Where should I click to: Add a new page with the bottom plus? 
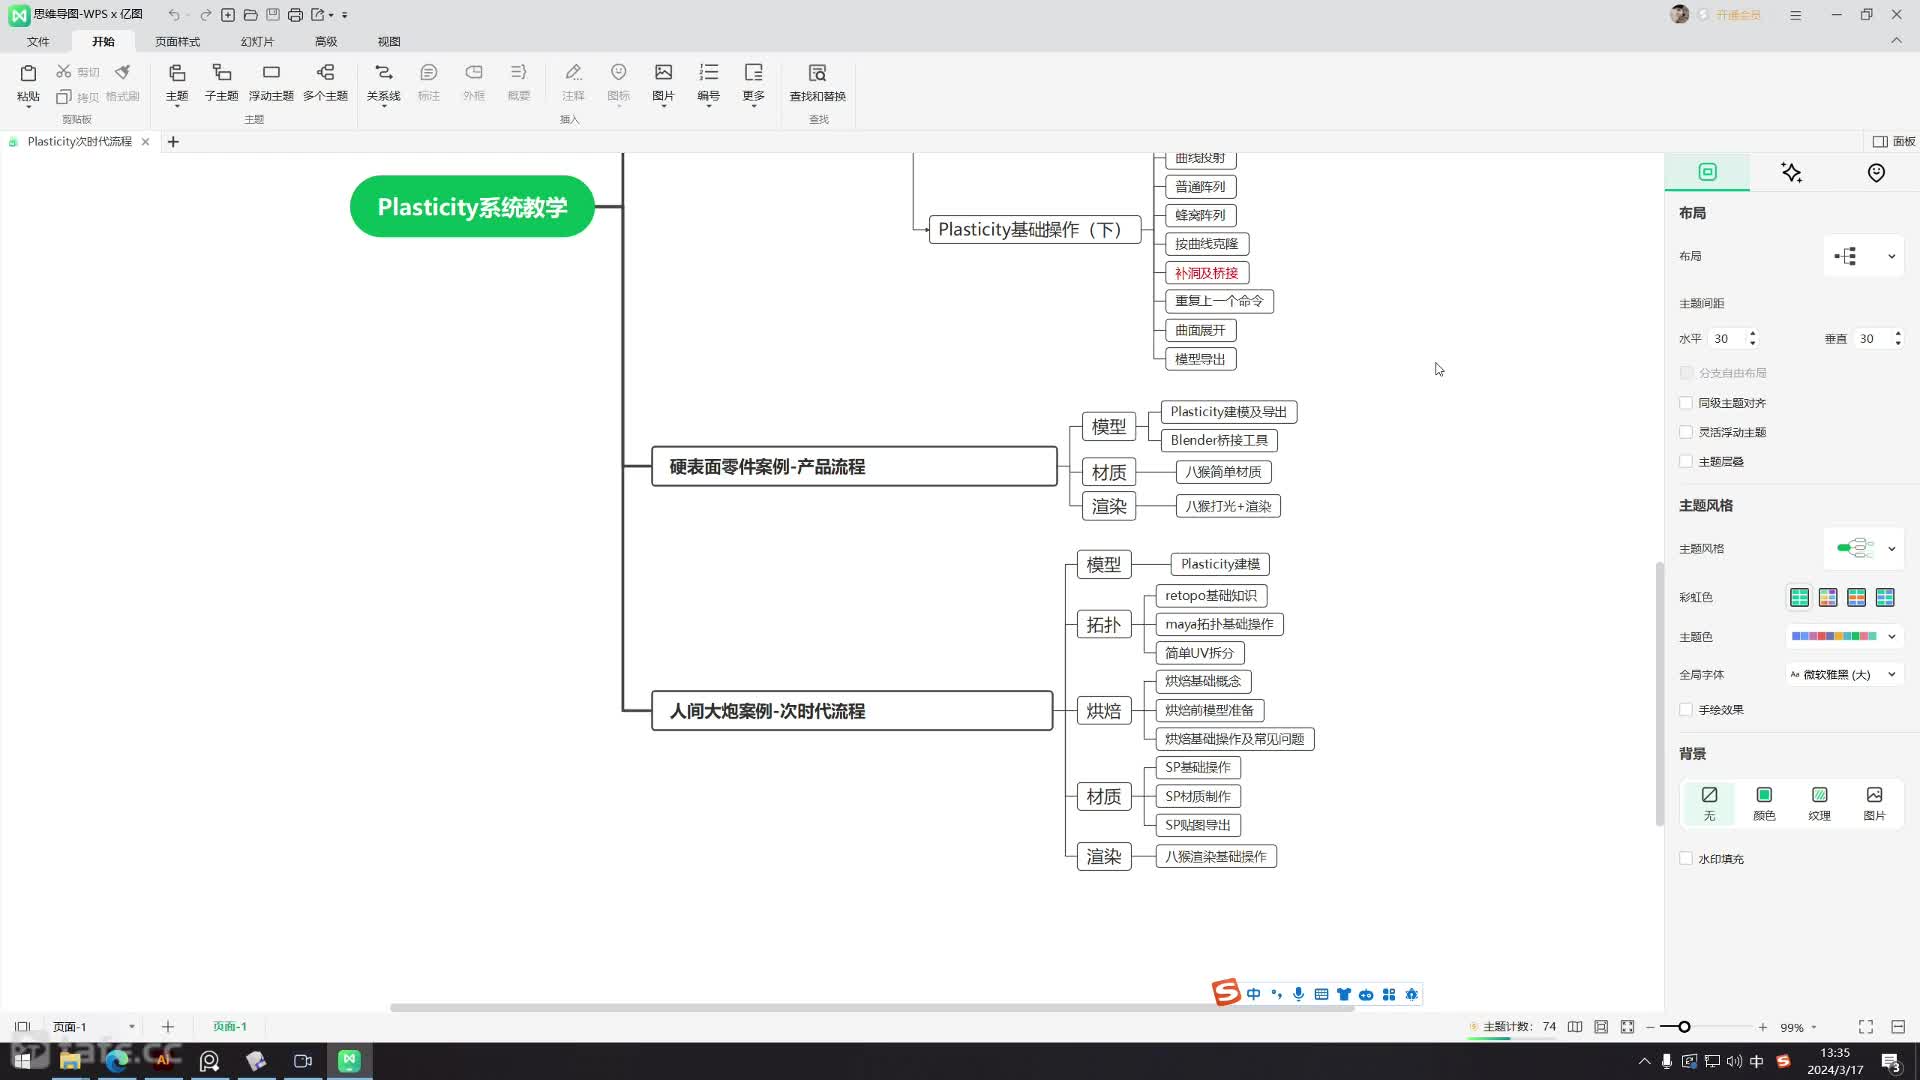(x=168, y=1027)
